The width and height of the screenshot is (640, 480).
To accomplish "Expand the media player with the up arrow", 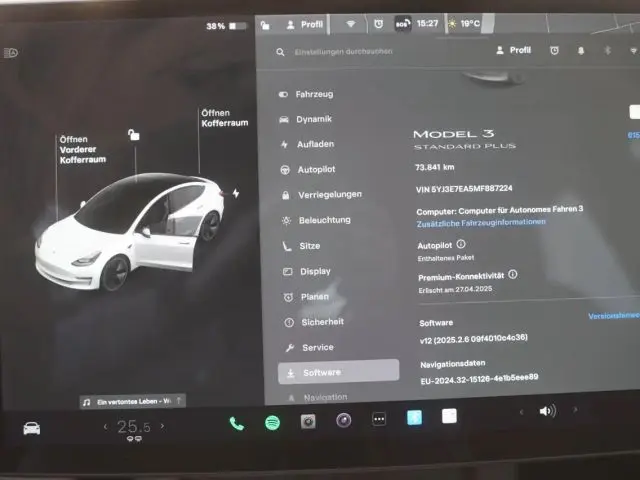I will click(179, 400).
